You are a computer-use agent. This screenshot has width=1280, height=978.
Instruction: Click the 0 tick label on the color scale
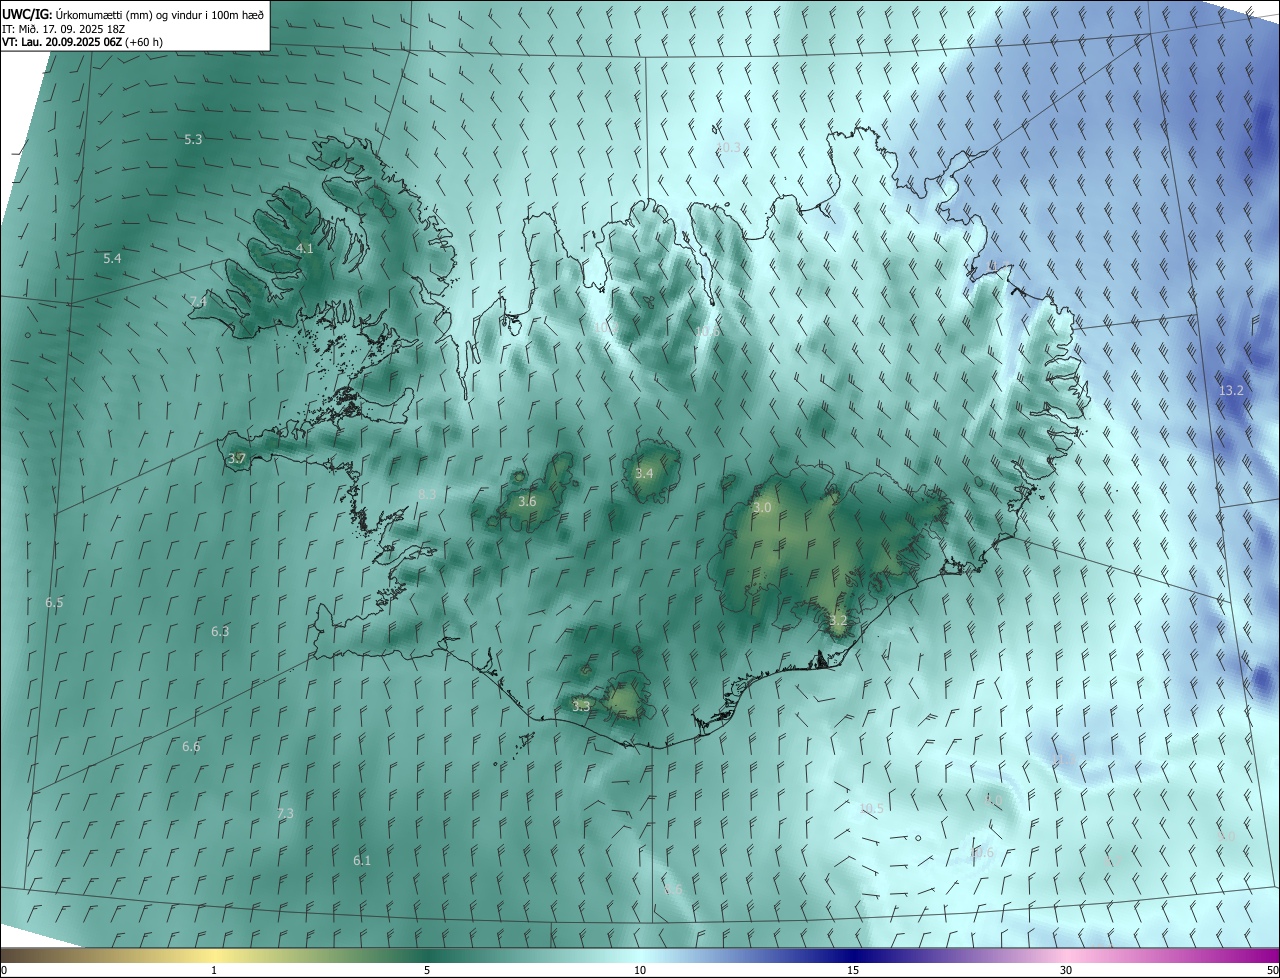[x=4, y=970]
